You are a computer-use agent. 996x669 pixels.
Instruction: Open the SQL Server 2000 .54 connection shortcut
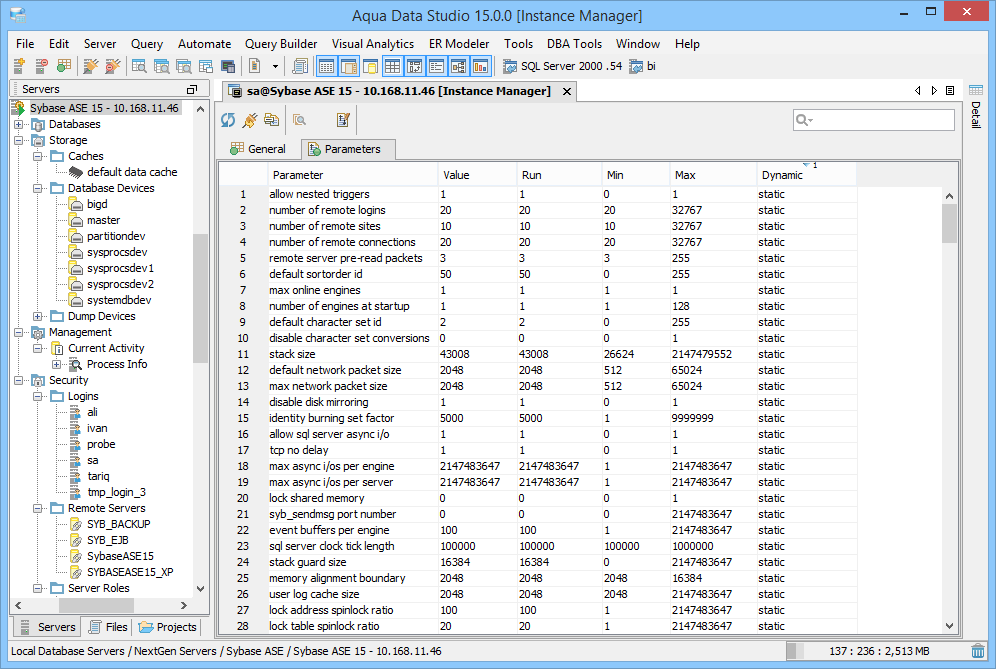point(562,66)
